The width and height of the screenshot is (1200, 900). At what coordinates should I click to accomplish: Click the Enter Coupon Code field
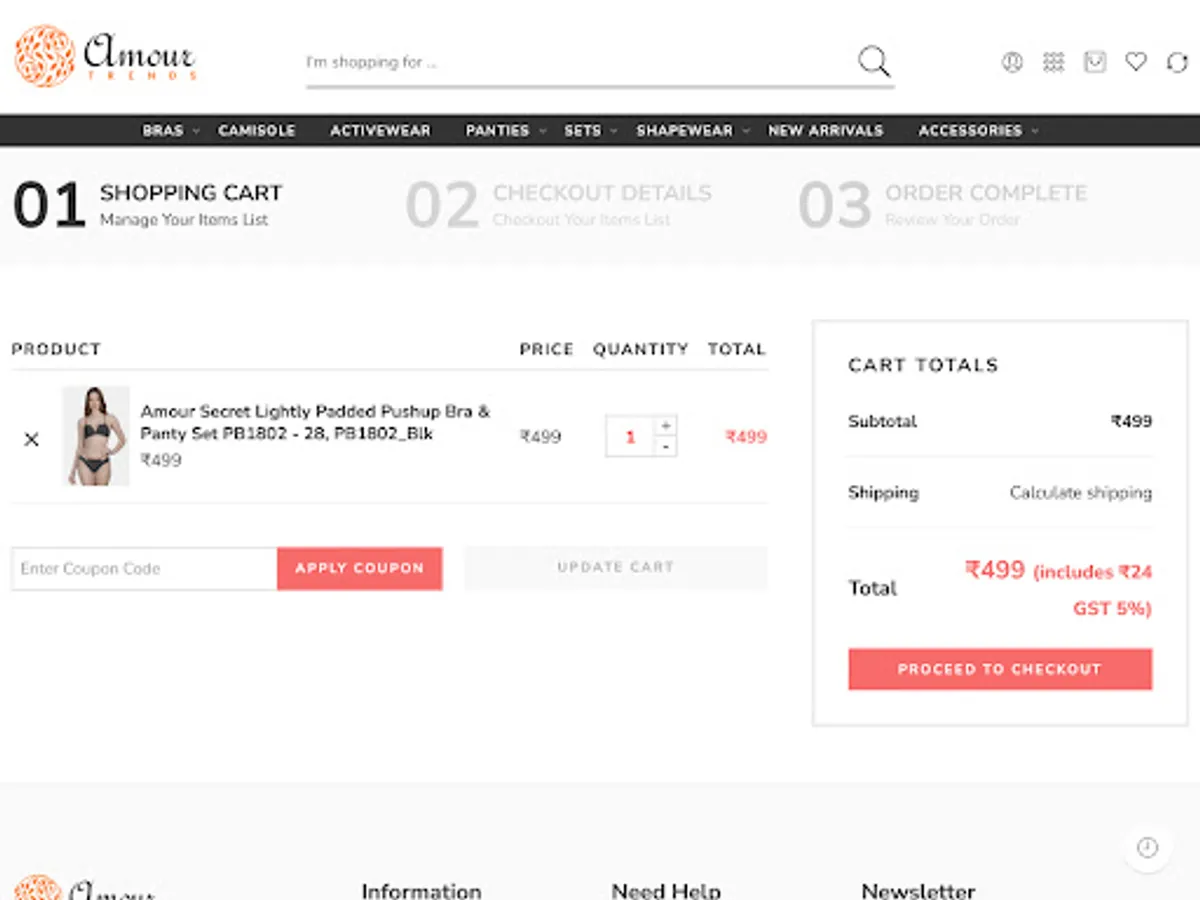(144, 568)
